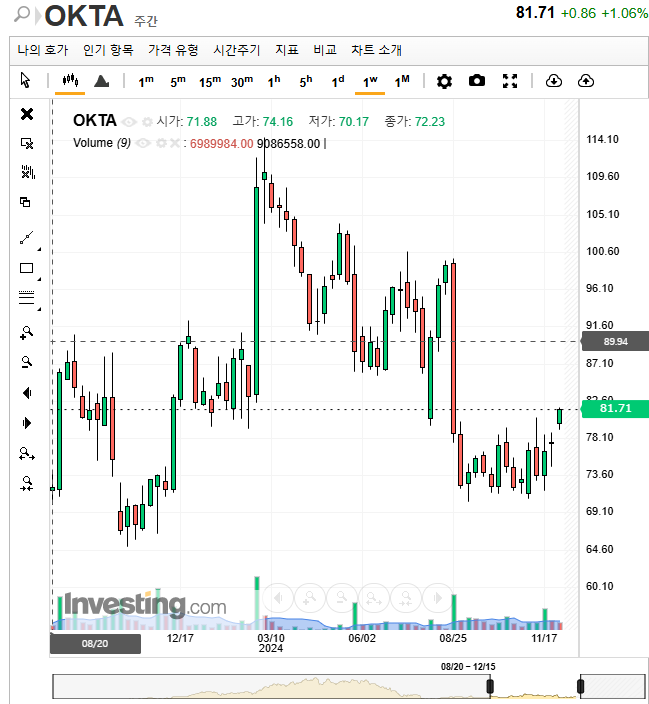Click the 81.71 current price label
Screen dimensions: 649x704
click(x=615, y=409)
